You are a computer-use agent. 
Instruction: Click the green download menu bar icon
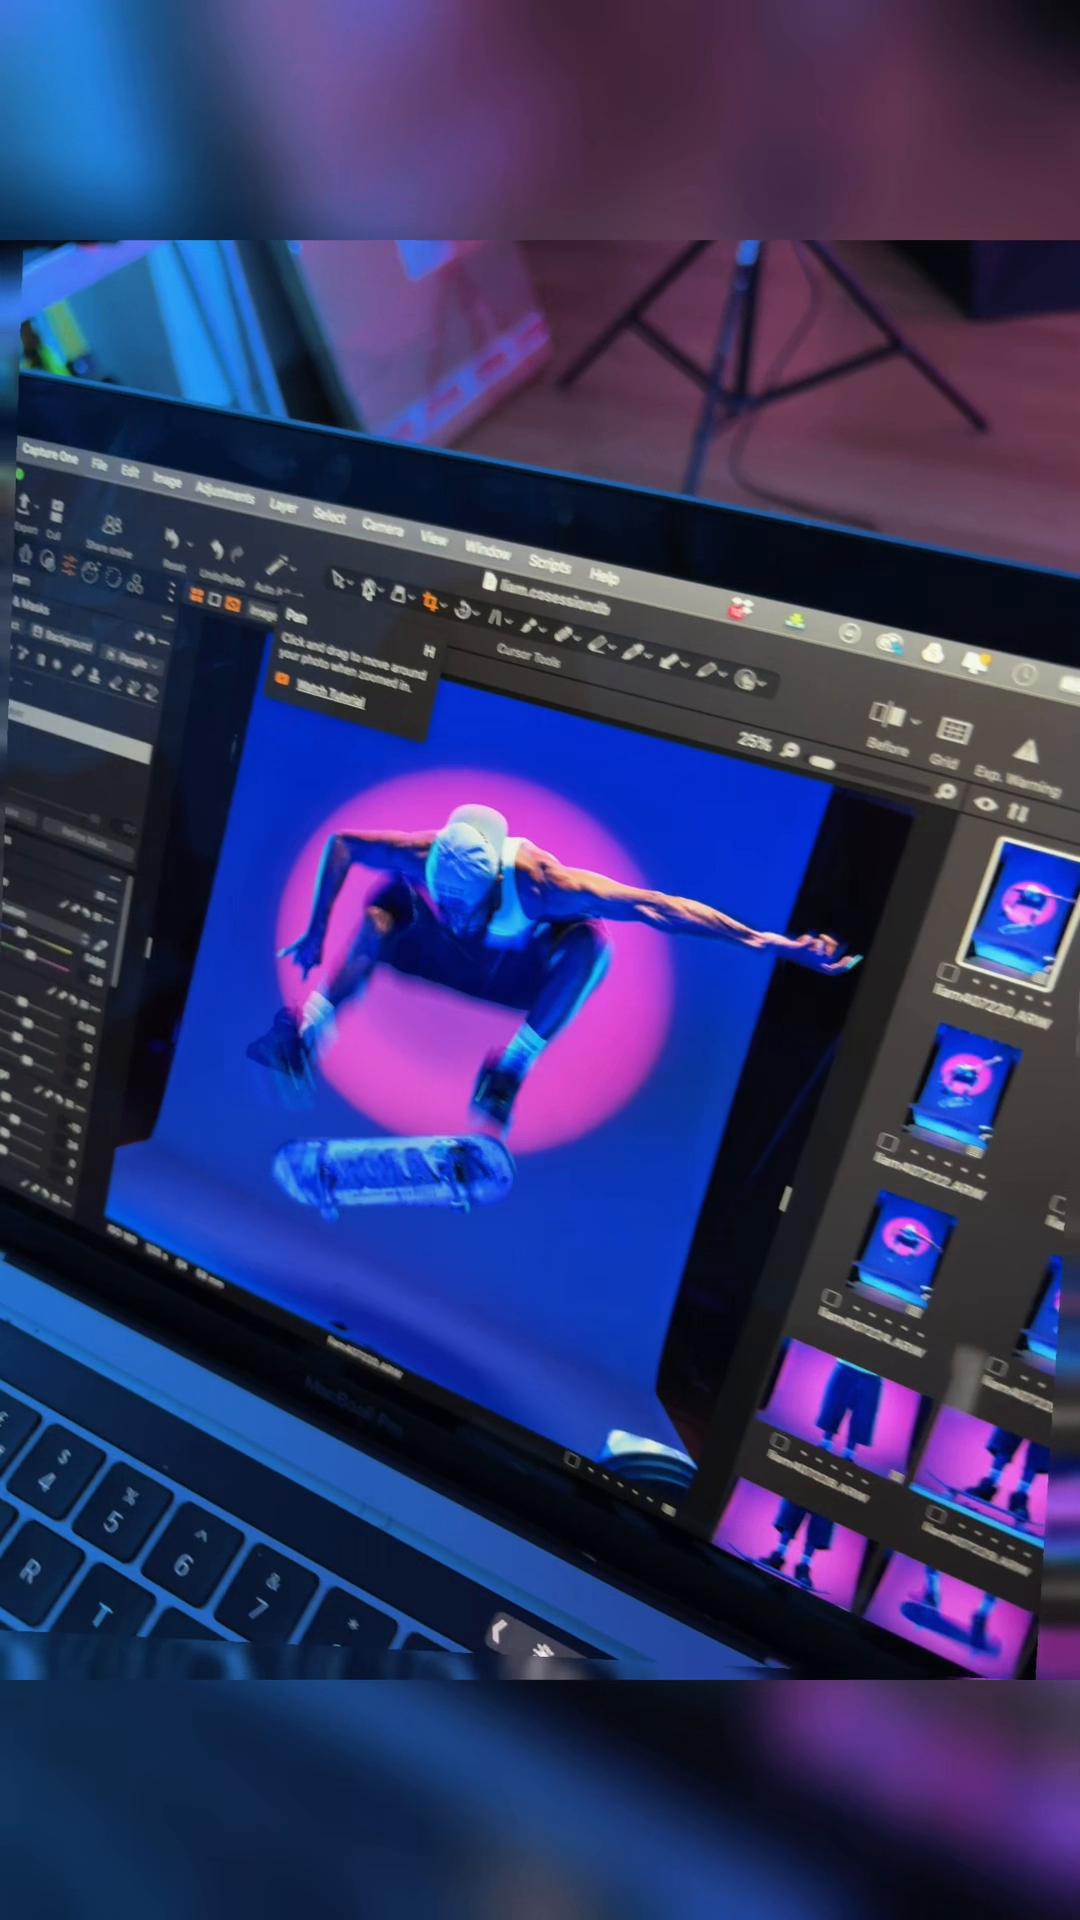click(795, 622)
